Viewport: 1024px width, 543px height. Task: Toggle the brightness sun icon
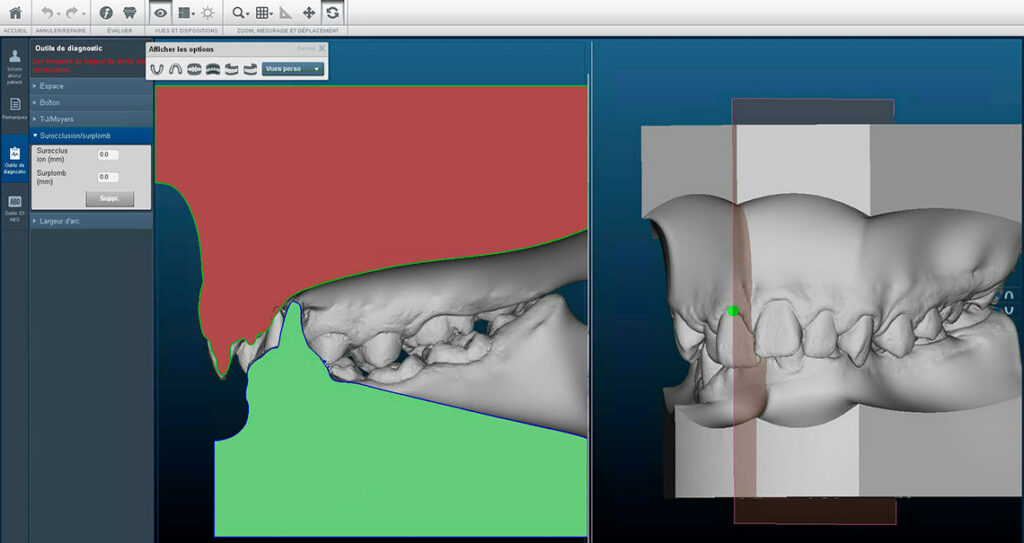207,13
